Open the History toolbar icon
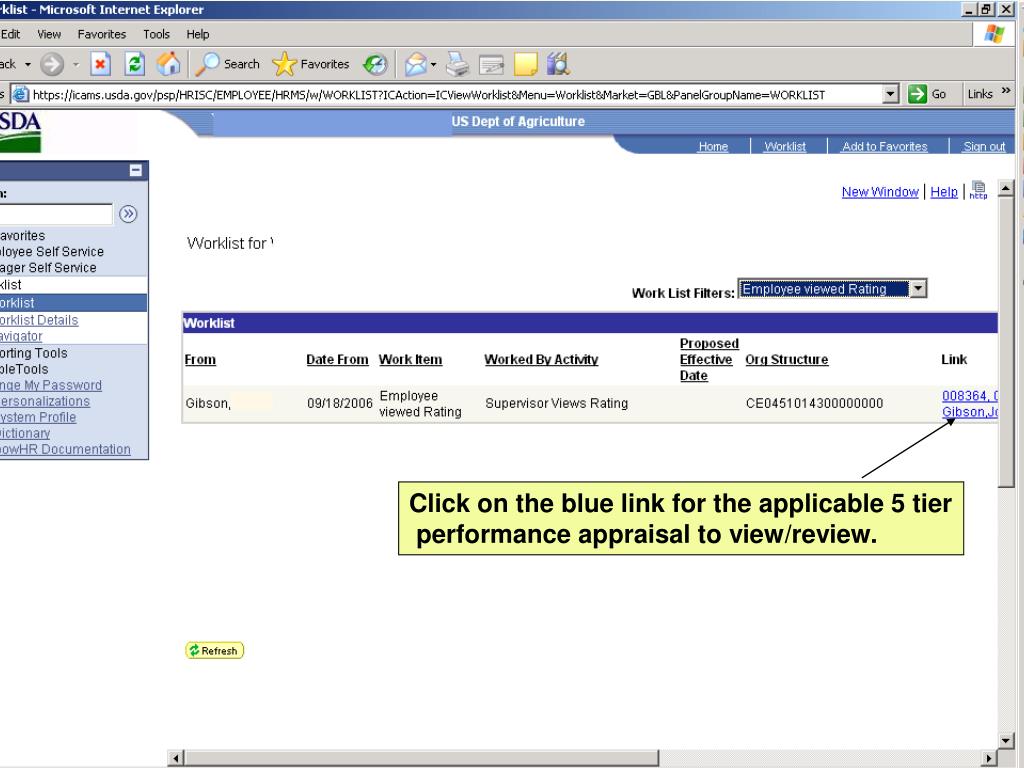The width and height of the screenshot is (1024, 768). pyautogui.click(x=376, y=64)
